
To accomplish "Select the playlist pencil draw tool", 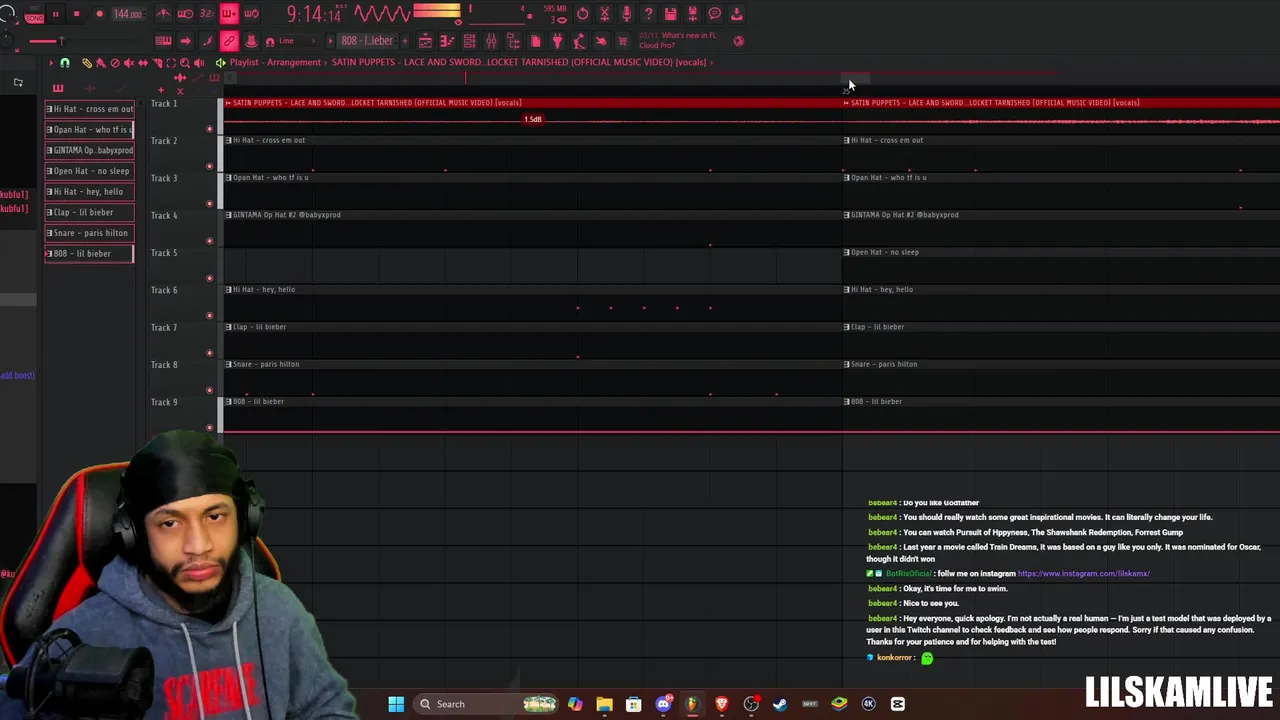I will coord(87,63).
